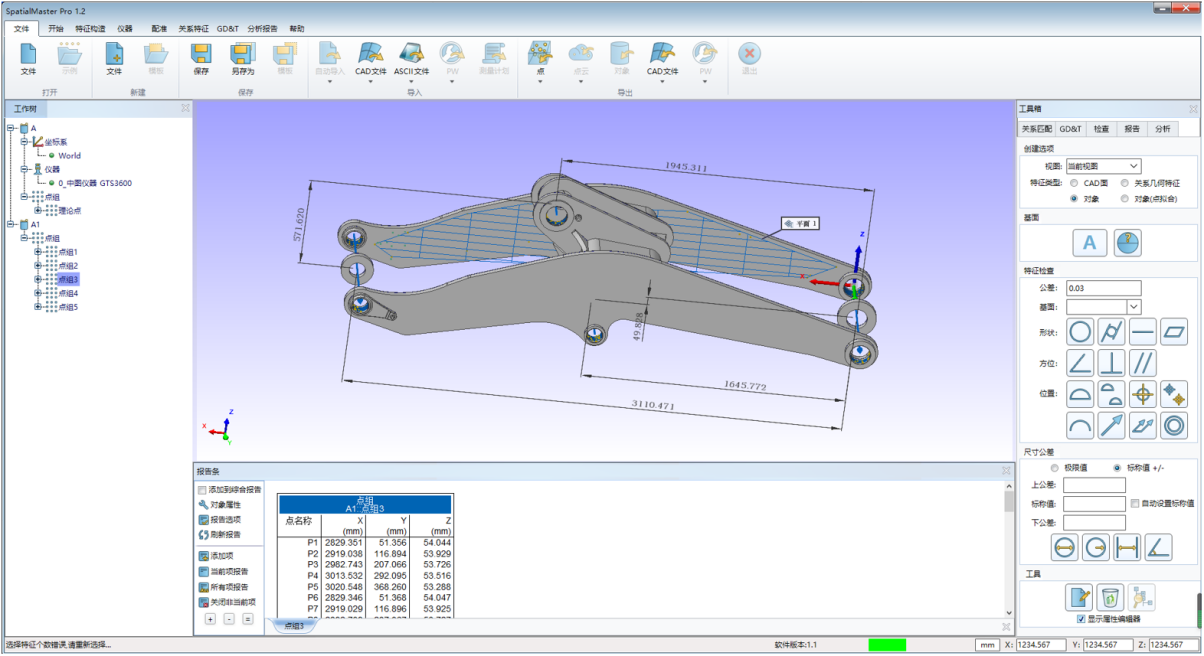Select the circularity tolerance icon in 形状 row
The height and width of the screenshot is (656, 1204).
point(1080,332)
